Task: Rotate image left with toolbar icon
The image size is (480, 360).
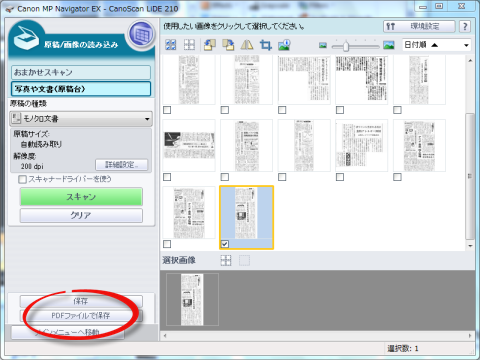Action: pyautogui.click(x=210, y=44)
